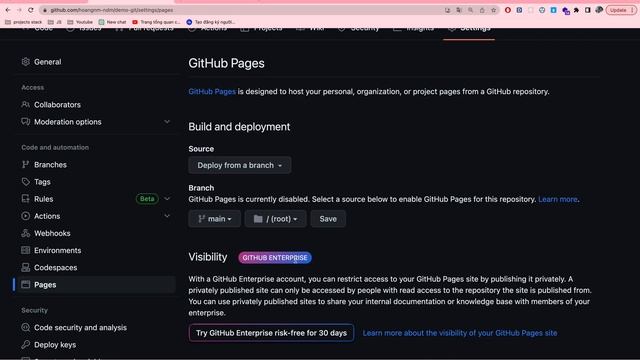Viewport: 640px width, 360px height.
Task: Click the Code and automation sidebar header
Action: click(x=55, y=147)
